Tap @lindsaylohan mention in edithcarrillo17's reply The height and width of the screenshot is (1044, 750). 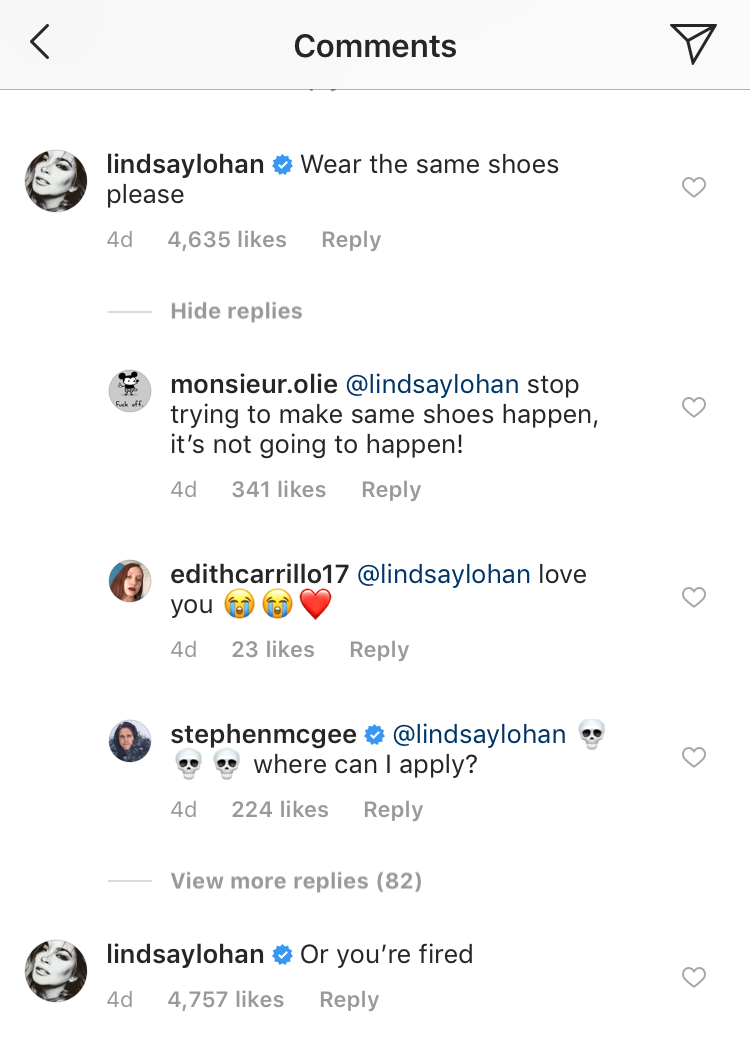click(x=443, y=575)
